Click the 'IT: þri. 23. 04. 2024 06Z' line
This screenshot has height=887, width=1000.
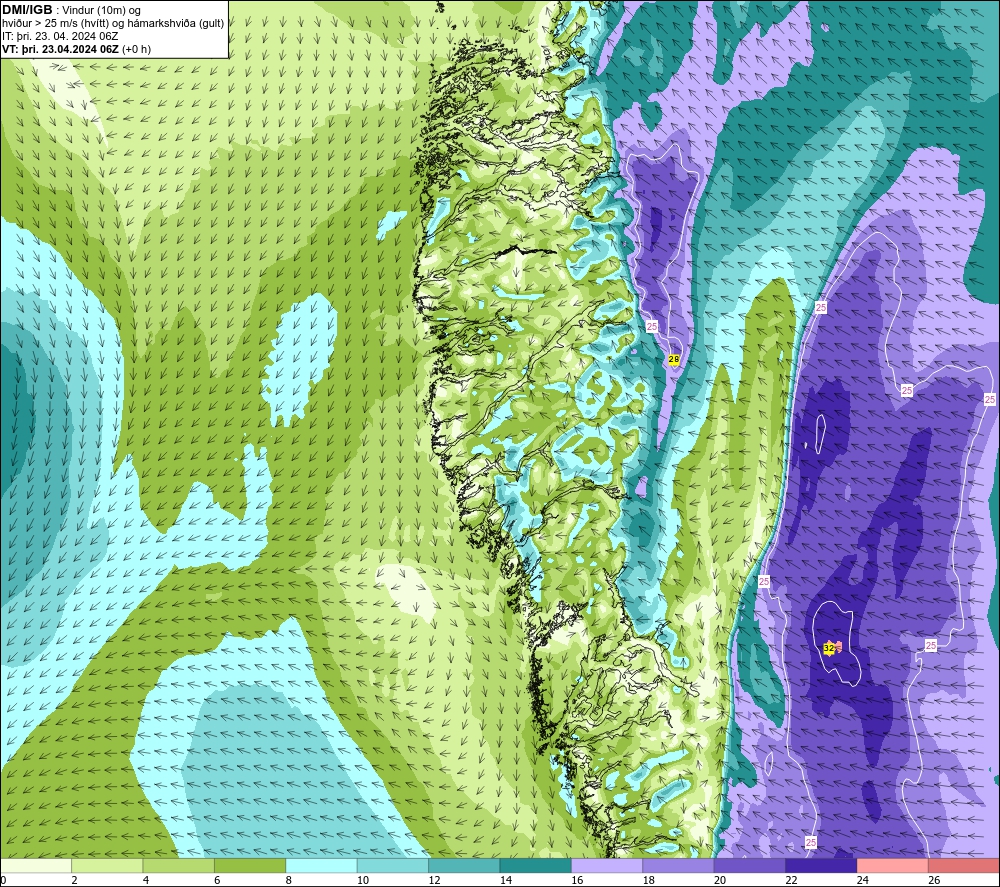[x=60, y=36]
